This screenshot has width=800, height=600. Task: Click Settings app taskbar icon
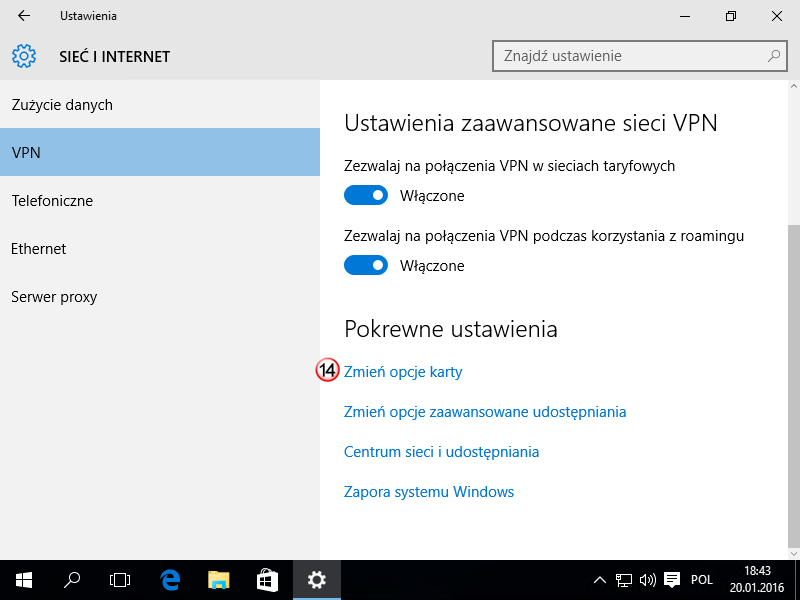[x=317, y=580]
